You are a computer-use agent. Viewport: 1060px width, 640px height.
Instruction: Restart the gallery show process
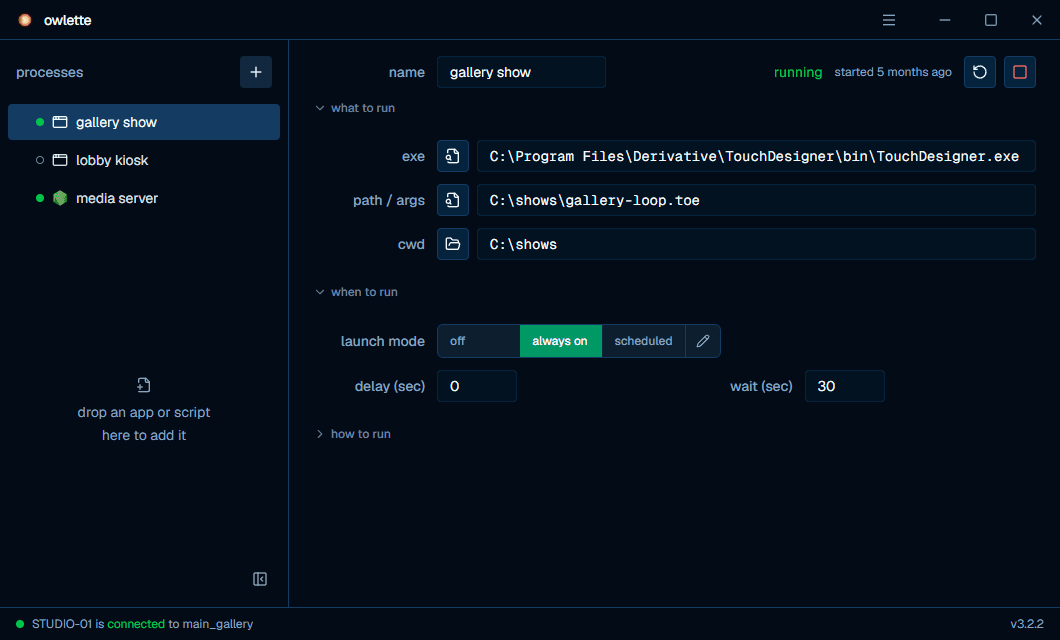click(980, 72)
